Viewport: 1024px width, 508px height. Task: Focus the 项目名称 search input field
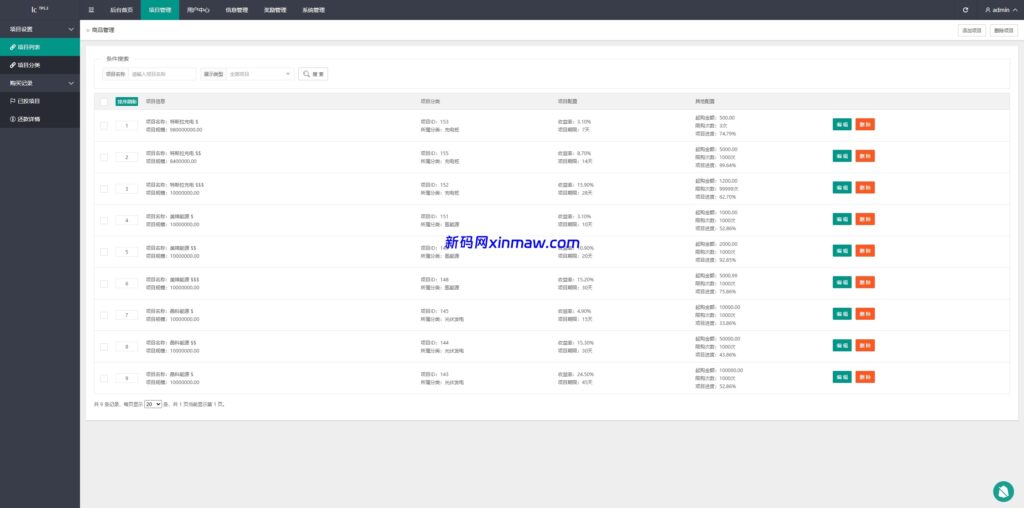click(x=162, y=74)
